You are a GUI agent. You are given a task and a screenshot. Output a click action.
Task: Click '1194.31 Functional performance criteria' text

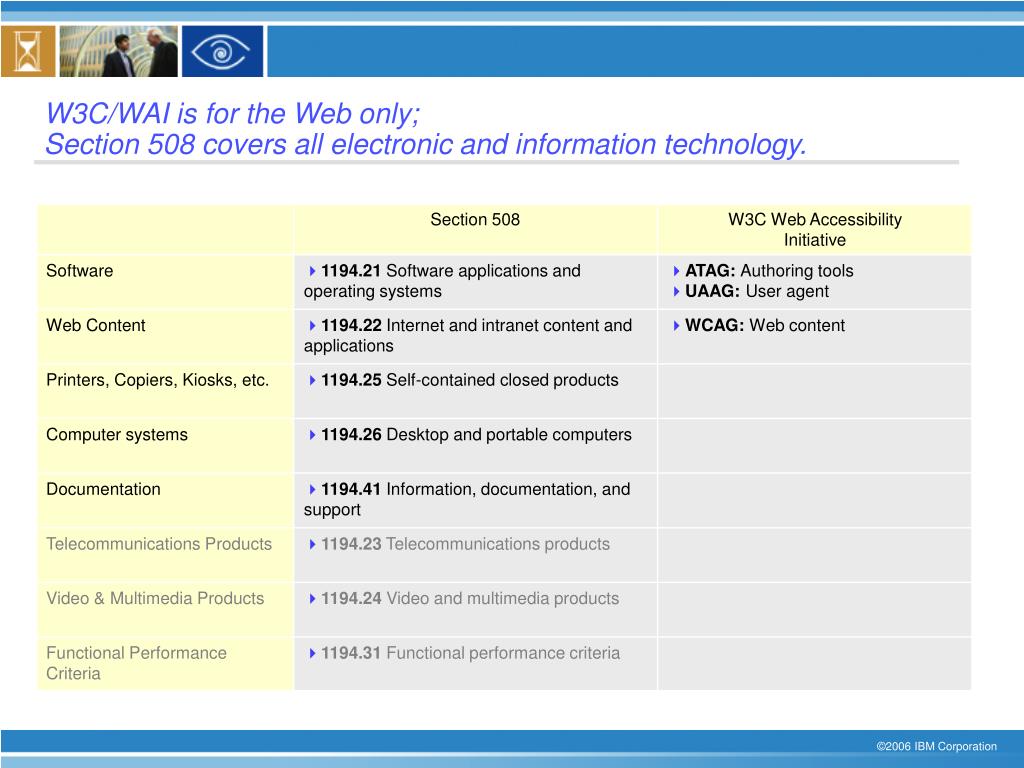pos(470,653)
